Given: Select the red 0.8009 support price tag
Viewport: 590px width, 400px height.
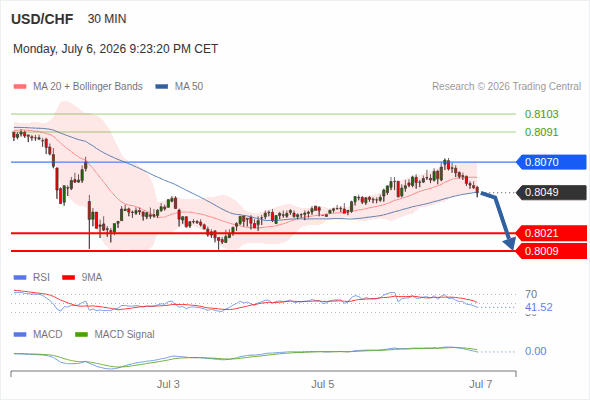Looking at the screenshot, I should (x=551, y=251).
